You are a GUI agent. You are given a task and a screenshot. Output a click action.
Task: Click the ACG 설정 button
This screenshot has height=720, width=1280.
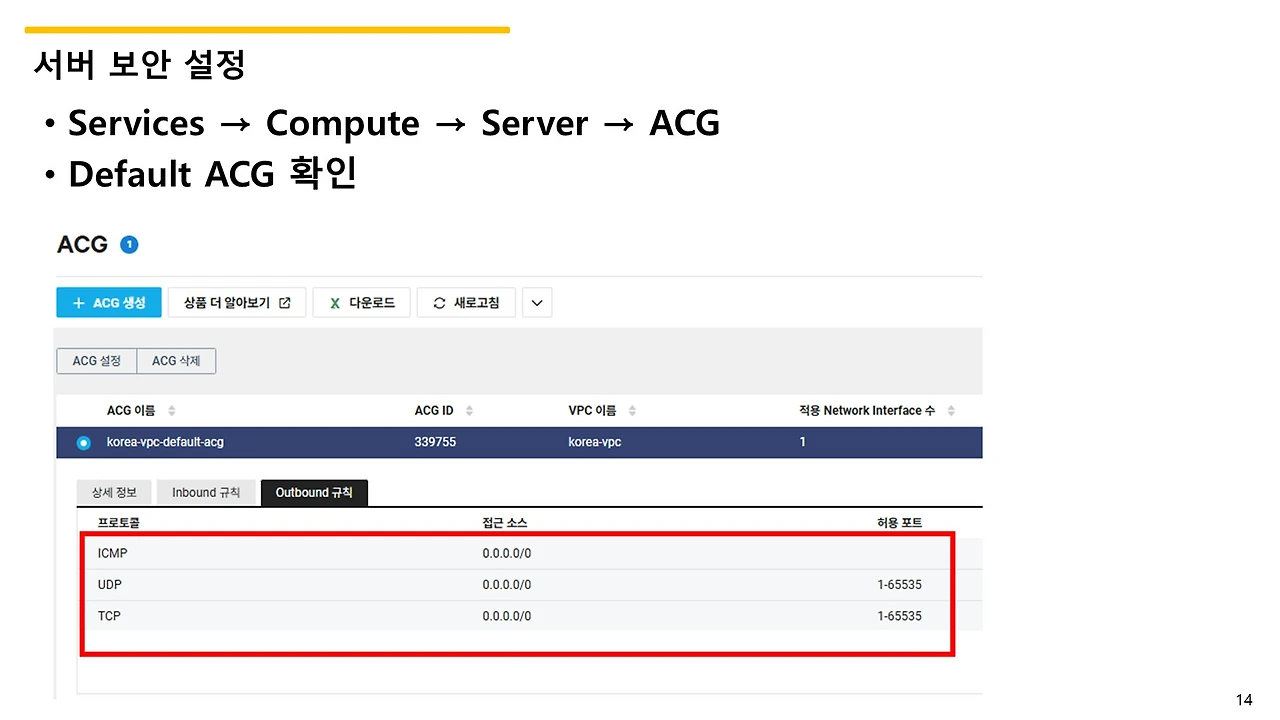point(97,361)
